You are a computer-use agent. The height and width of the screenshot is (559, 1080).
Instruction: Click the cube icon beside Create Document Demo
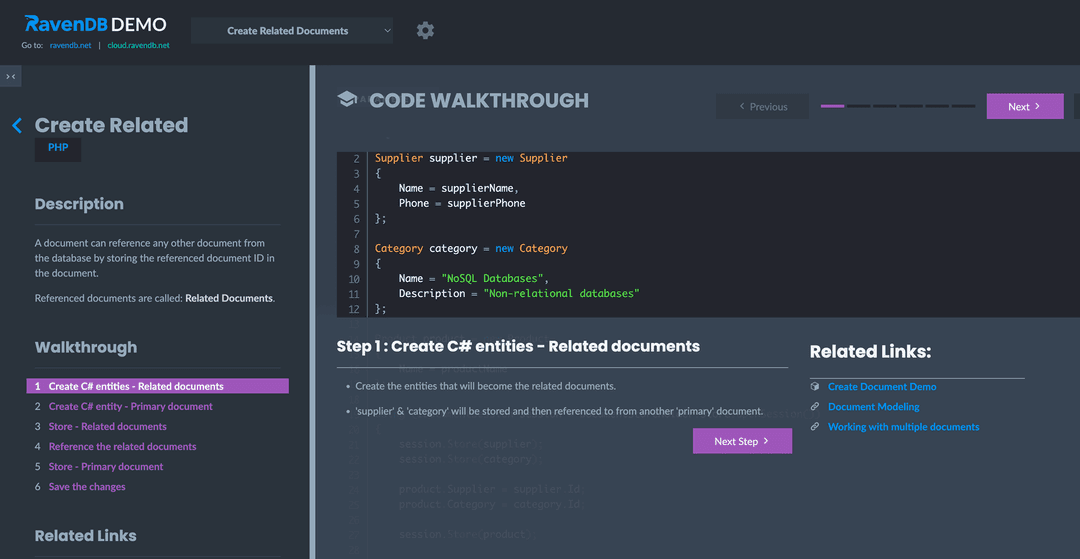[815, 387]
